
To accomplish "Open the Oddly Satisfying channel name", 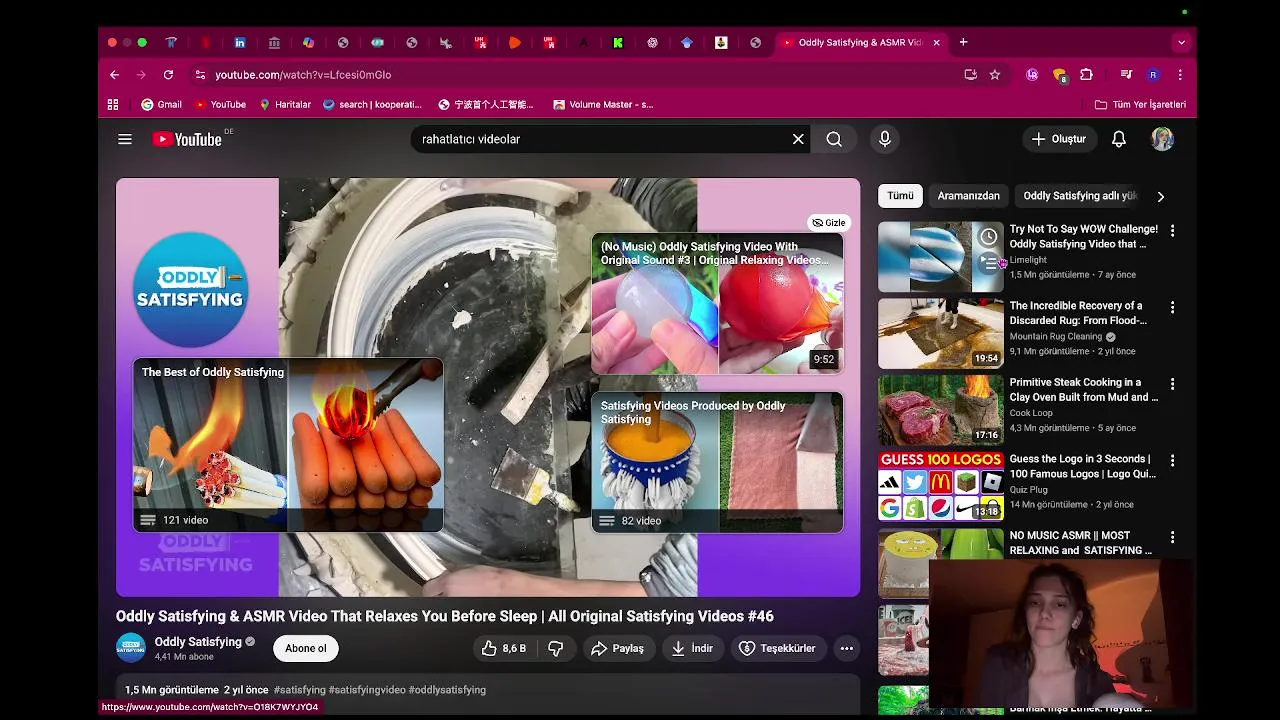I will coord(198,642).
